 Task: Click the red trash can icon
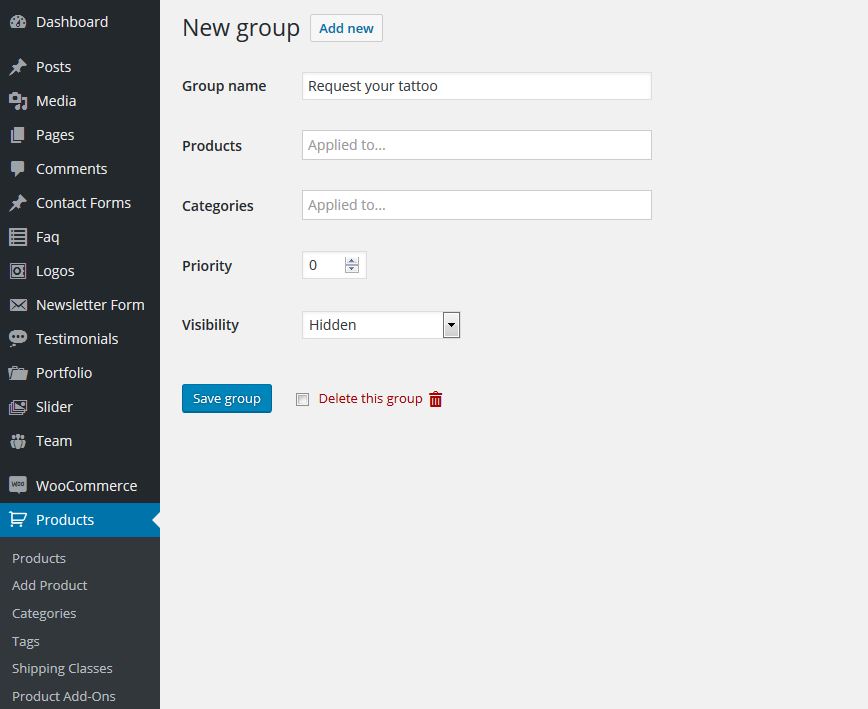coord(436,399)
